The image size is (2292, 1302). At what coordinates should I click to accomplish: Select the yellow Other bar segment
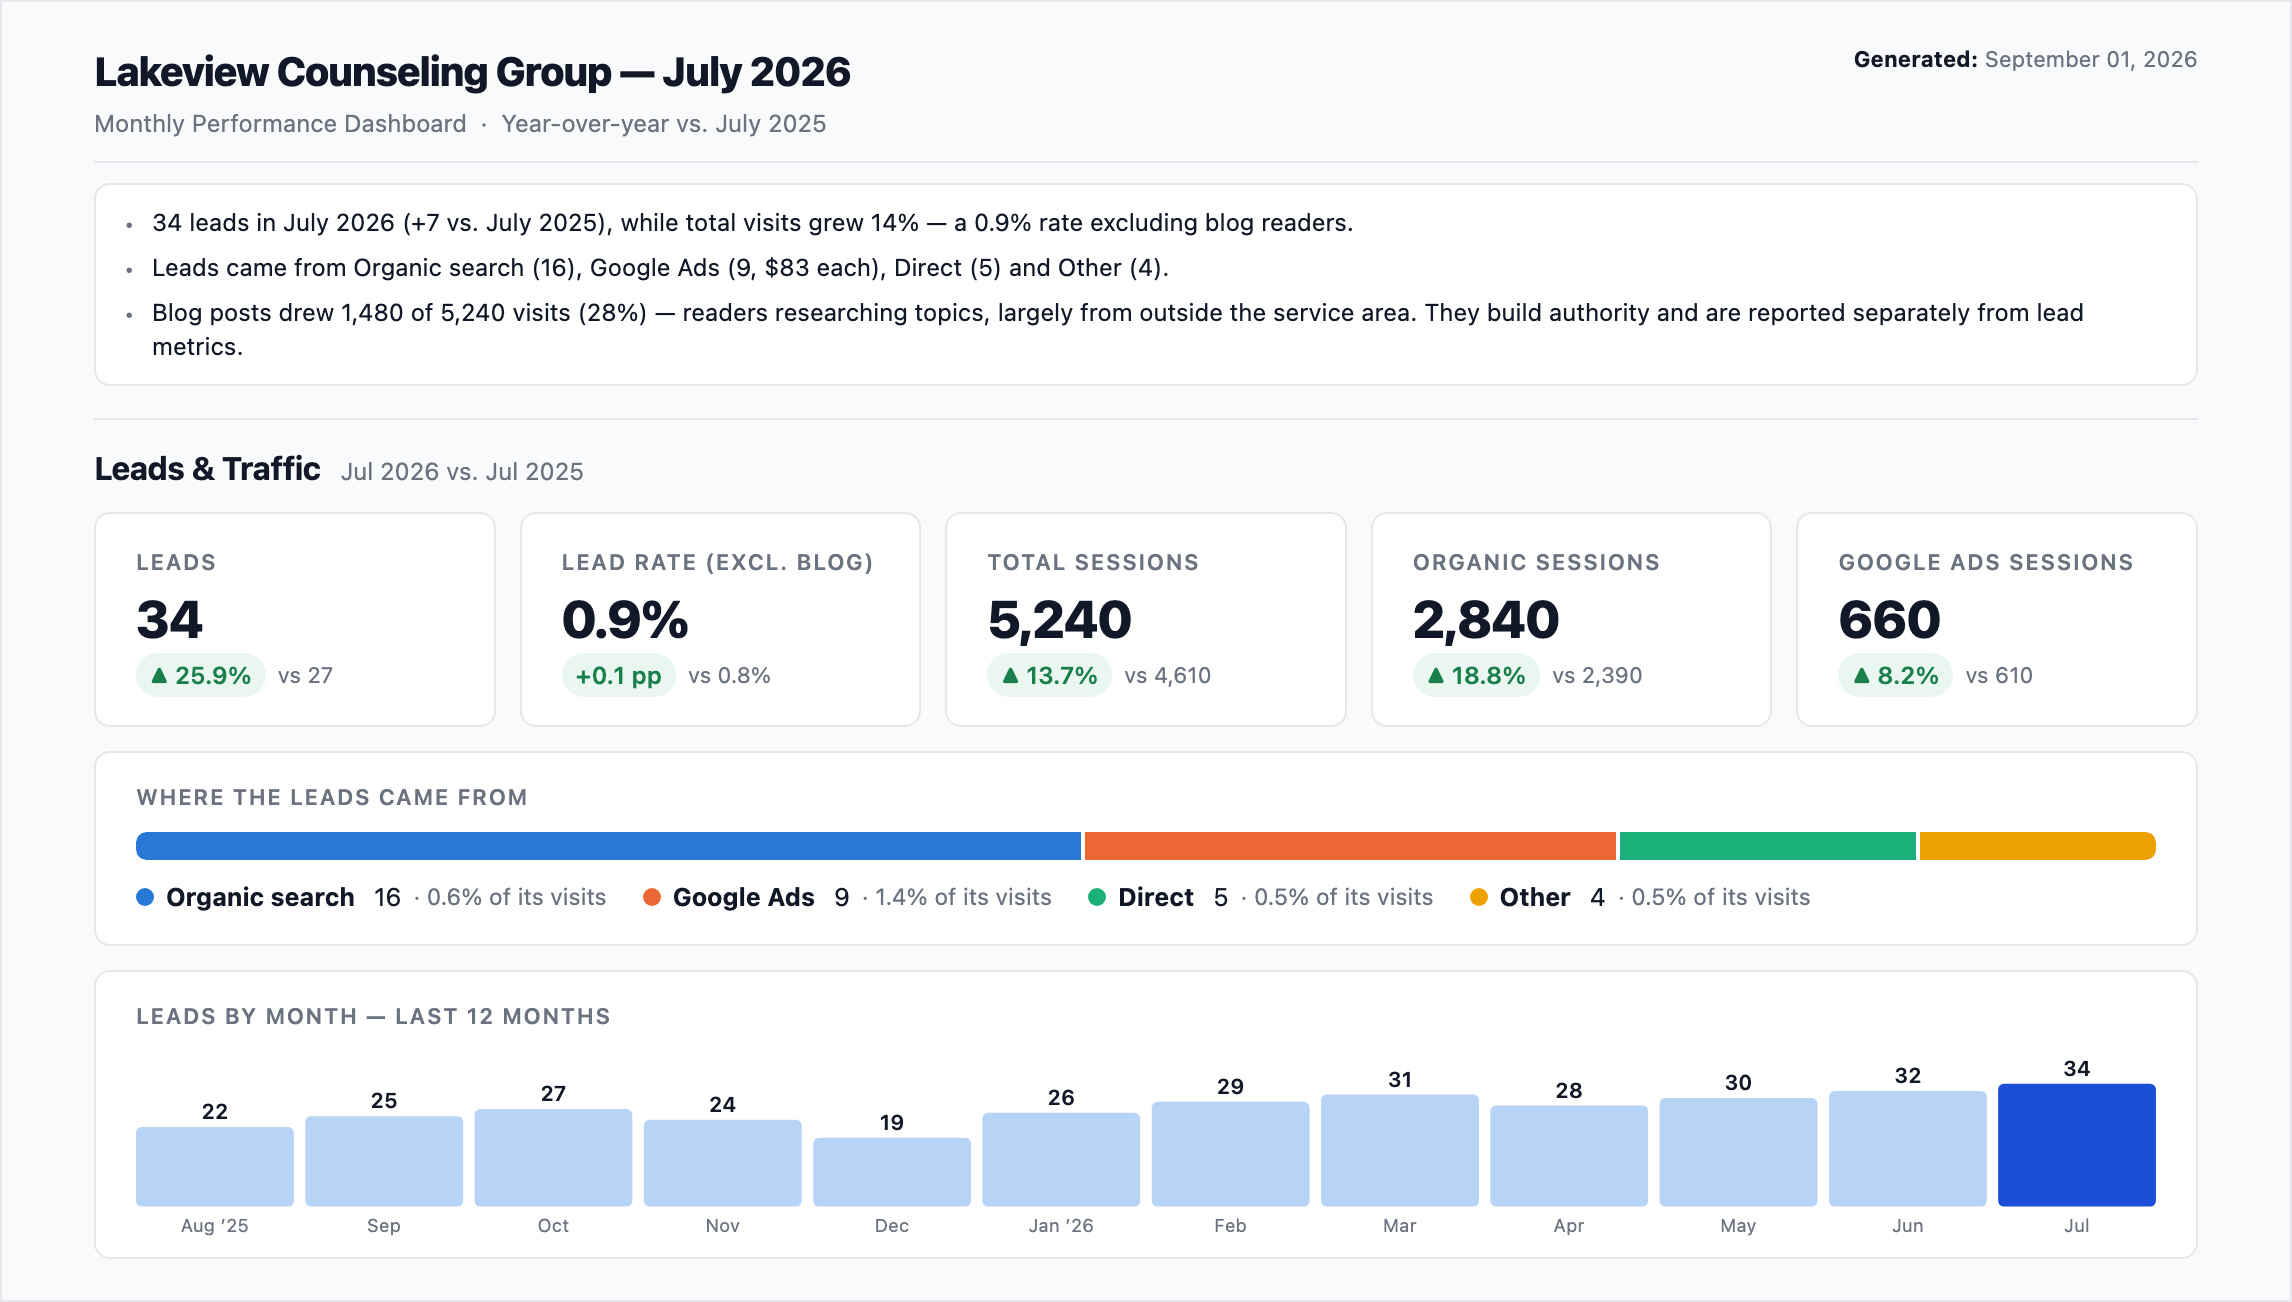[x=2038, y=846]
